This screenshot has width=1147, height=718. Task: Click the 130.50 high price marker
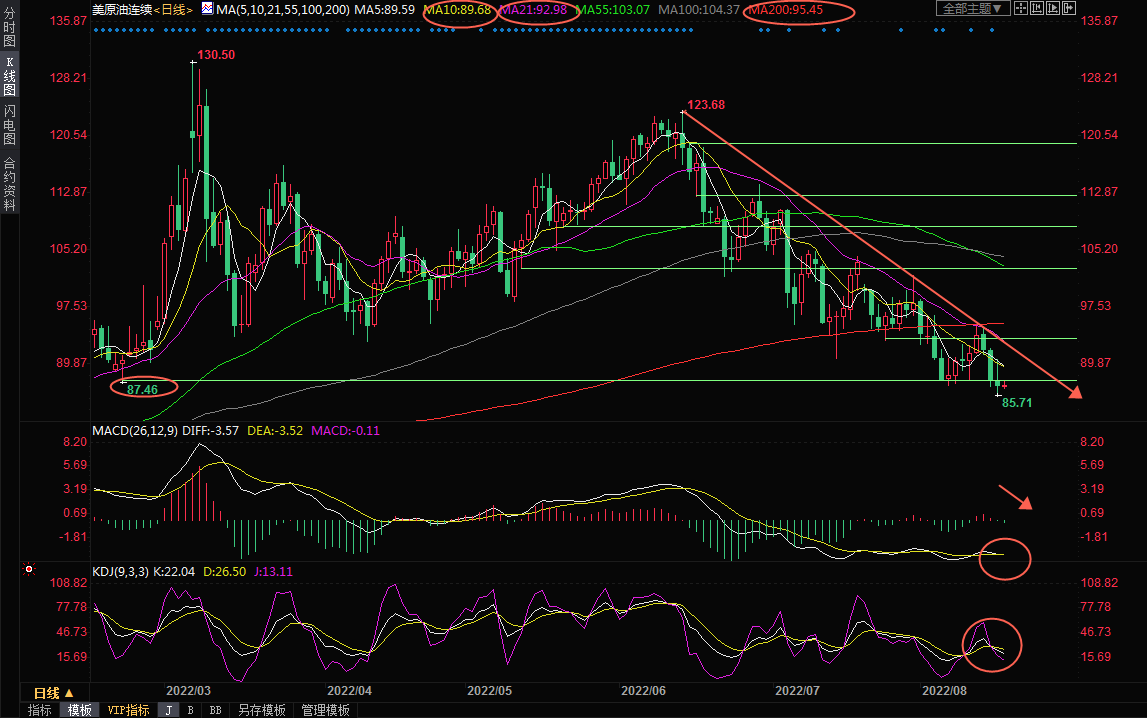tap(216, 56)
